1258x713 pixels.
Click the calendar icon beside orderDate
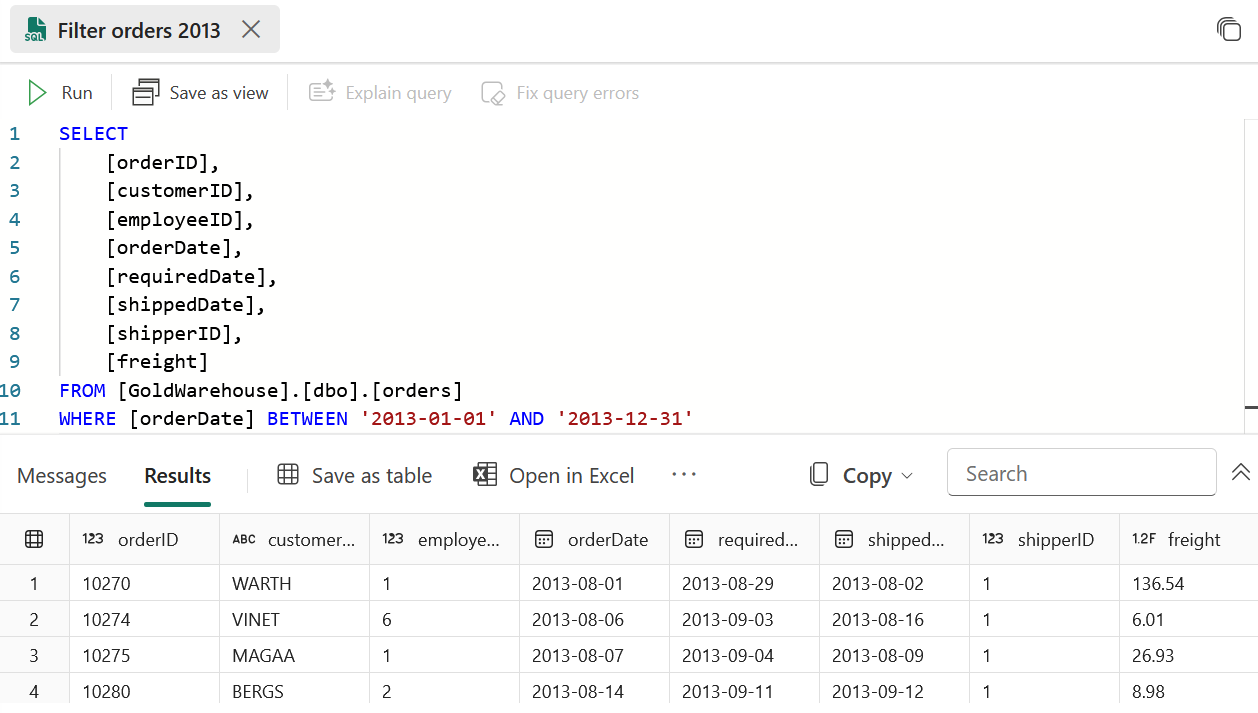point(544,539)
